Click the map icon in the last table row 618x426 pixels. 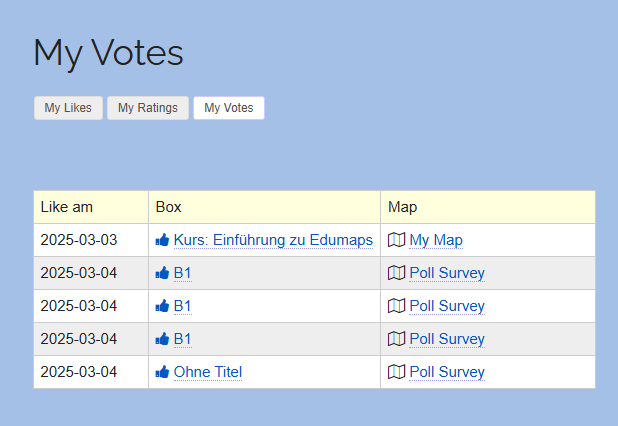pos(396,372)
